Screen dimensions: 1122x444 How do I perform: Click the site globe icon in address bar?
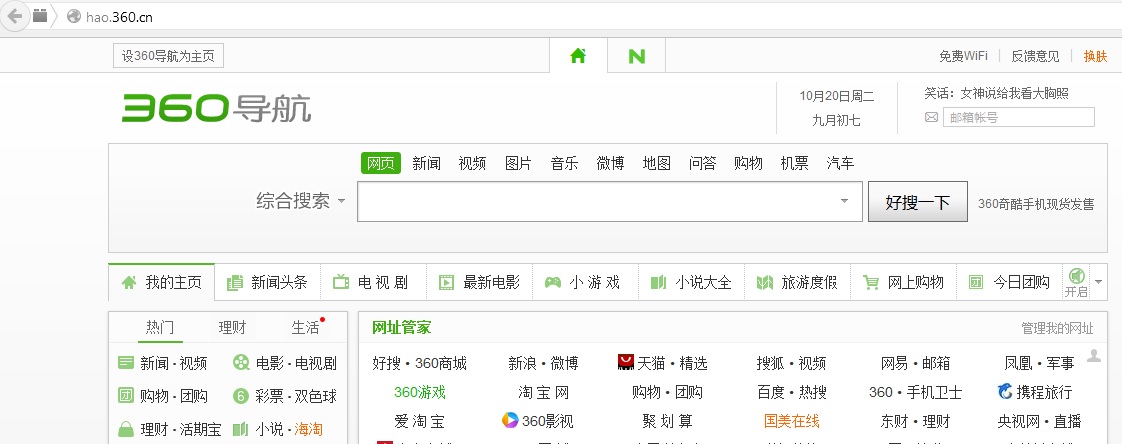coord(73,16)
